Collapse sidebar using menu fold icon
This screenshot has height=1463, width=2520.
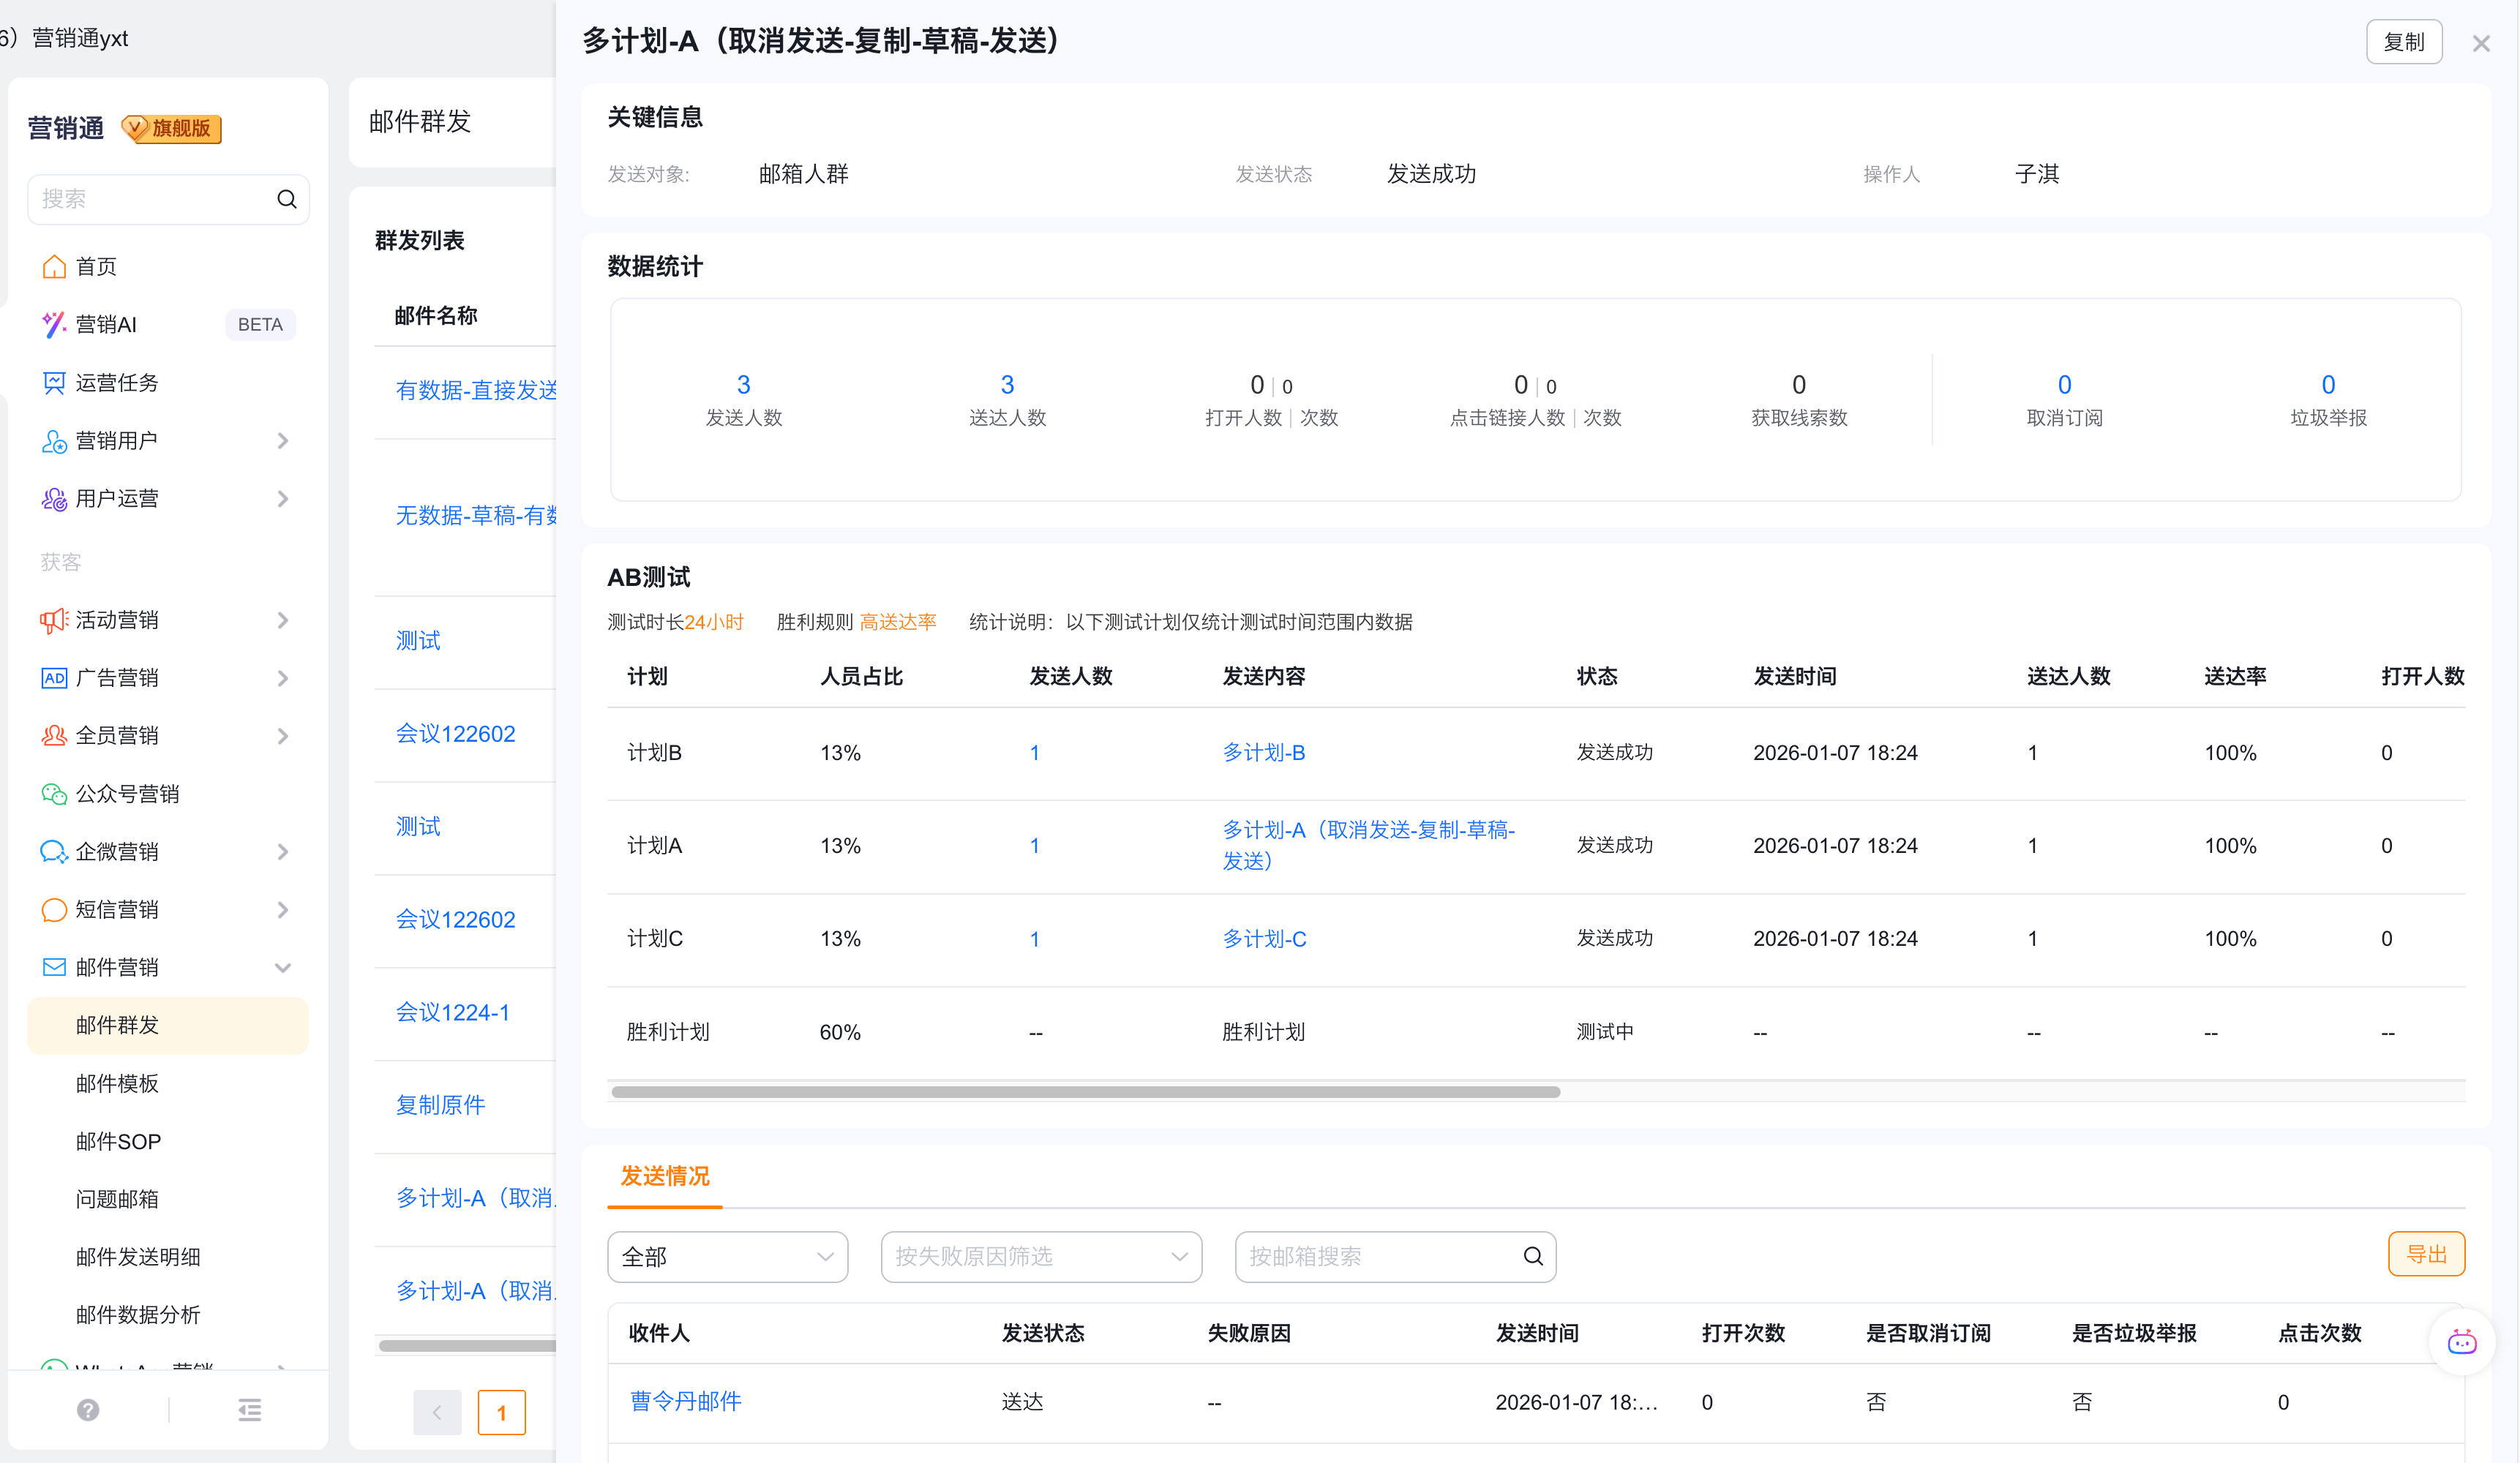click(250, 1410)
